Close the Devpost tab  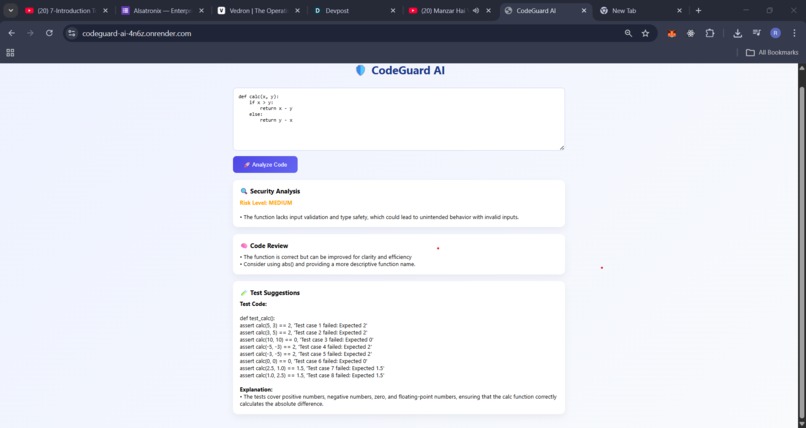[393, 10]
